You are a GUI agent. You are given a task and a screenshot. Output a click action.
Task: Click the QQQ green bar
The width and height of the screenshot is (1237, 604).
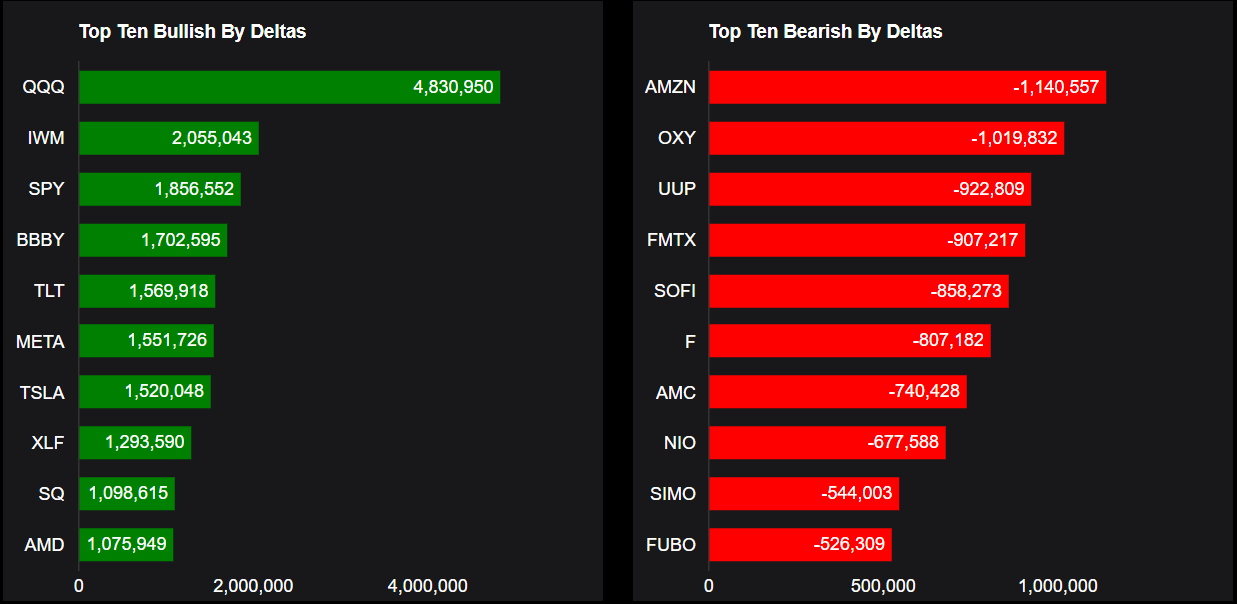pos(289,87)
